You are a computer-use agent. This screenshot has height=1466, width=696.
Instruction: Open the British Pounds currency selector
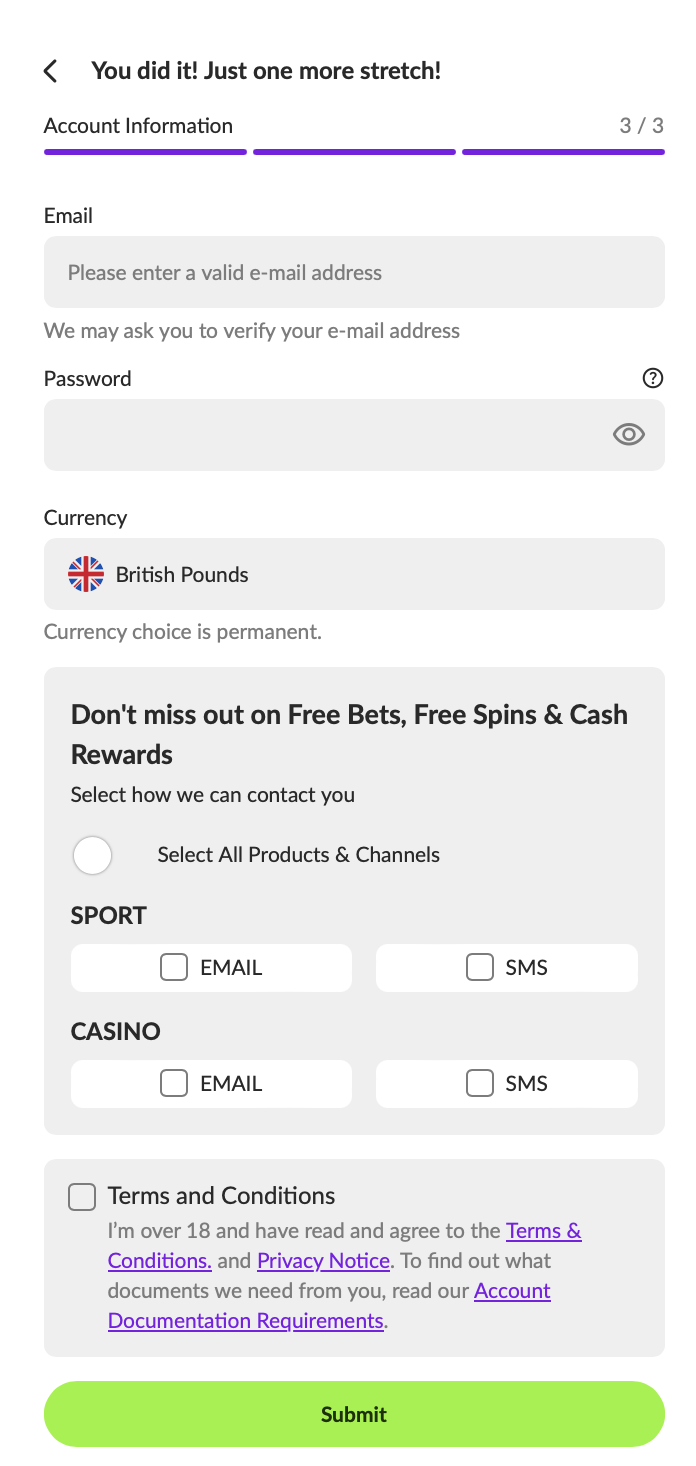[x=354, y=573]
